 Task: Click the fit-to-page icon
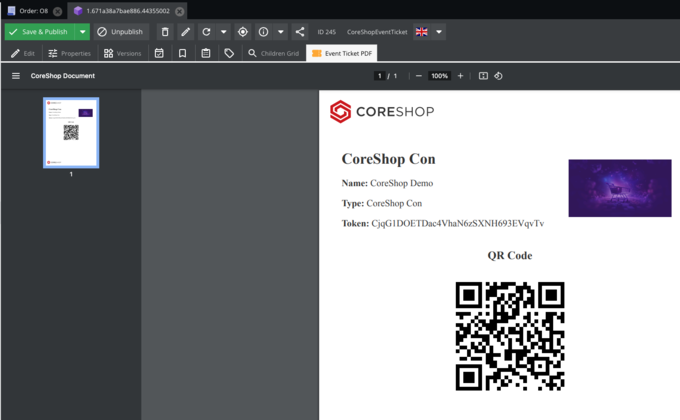click(x=483, y=76)
